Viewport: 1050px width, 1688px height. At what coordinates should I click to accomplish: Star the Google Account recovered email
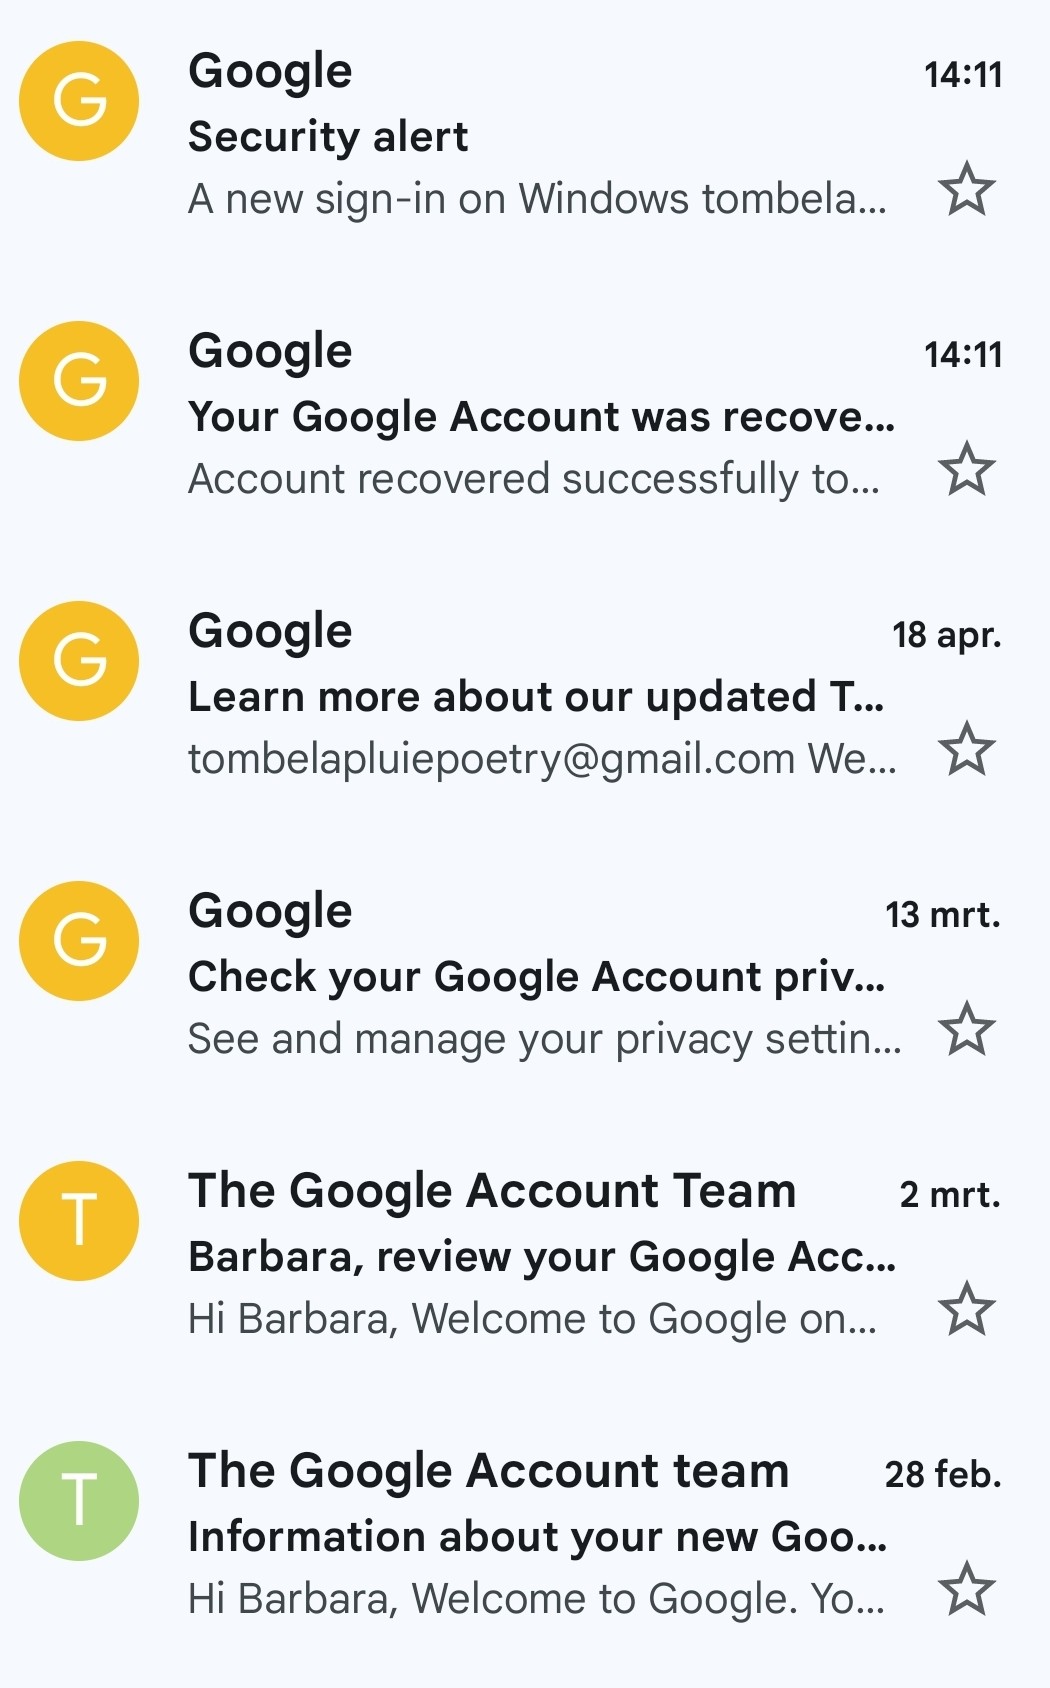click(x=967, y=469)
